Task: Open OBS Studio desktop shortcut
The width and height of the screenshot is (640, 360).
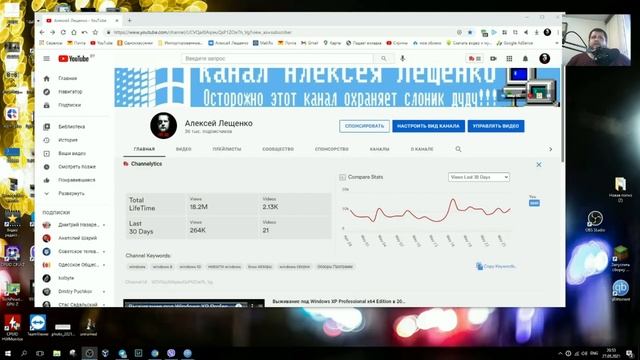Action: pos(595,222)
